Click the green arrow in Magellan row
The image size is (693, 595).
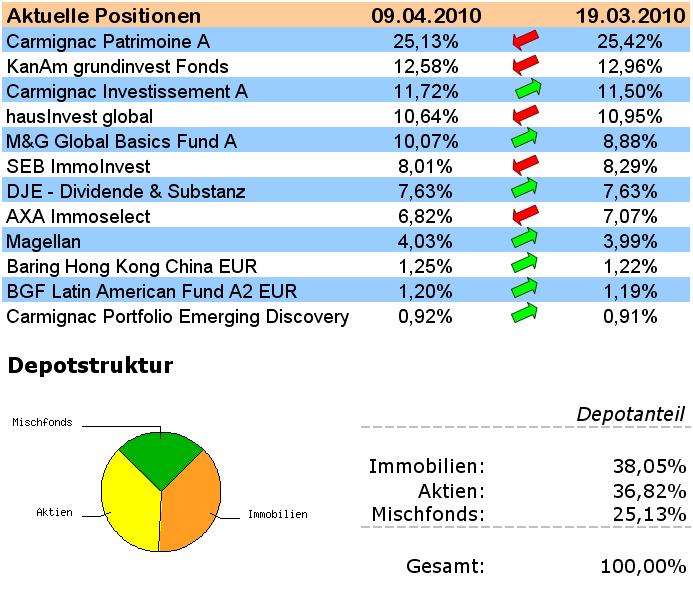point(525,241)
